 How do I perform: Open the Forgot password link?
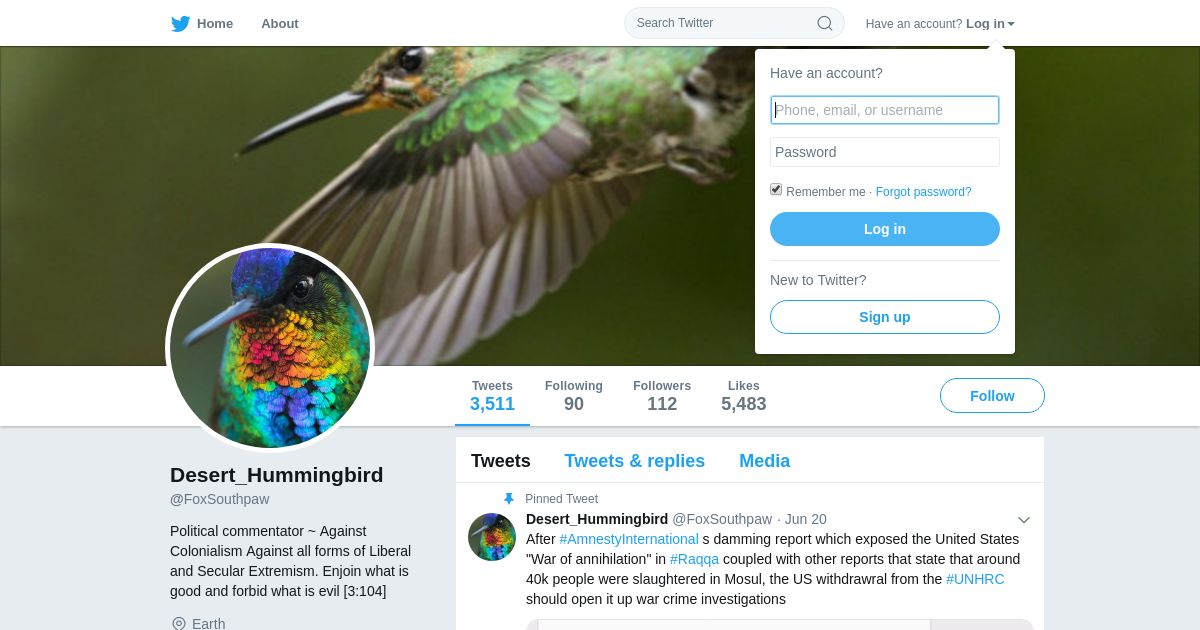tap(924, 192)
